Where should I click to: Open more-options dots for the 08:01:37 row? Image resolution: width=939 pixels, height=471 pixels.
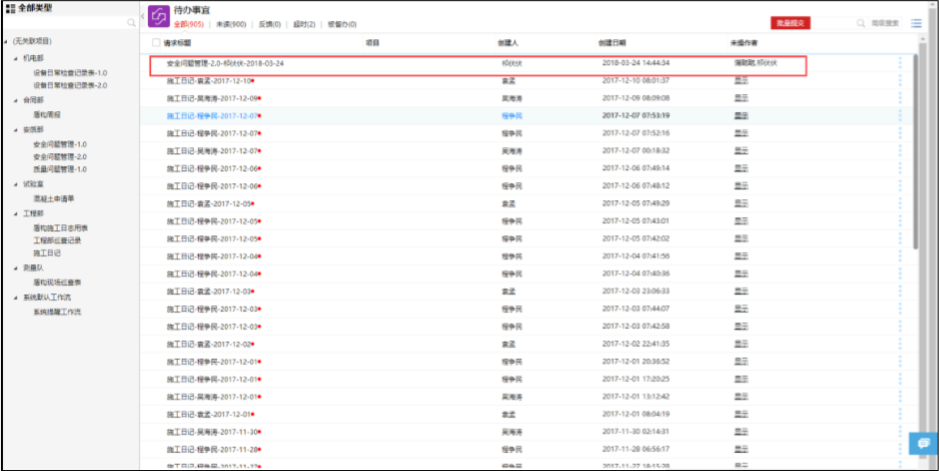click(899, 81)
